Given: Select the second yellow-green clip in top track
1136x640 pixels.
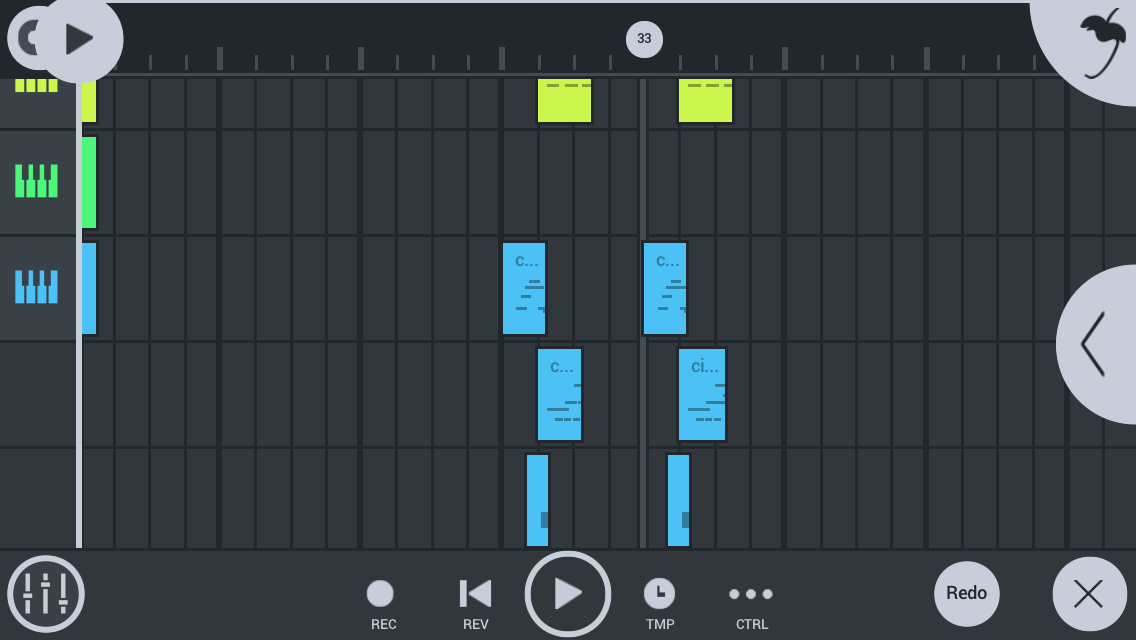Looking at the screenshot, I should tap(705, 101).
